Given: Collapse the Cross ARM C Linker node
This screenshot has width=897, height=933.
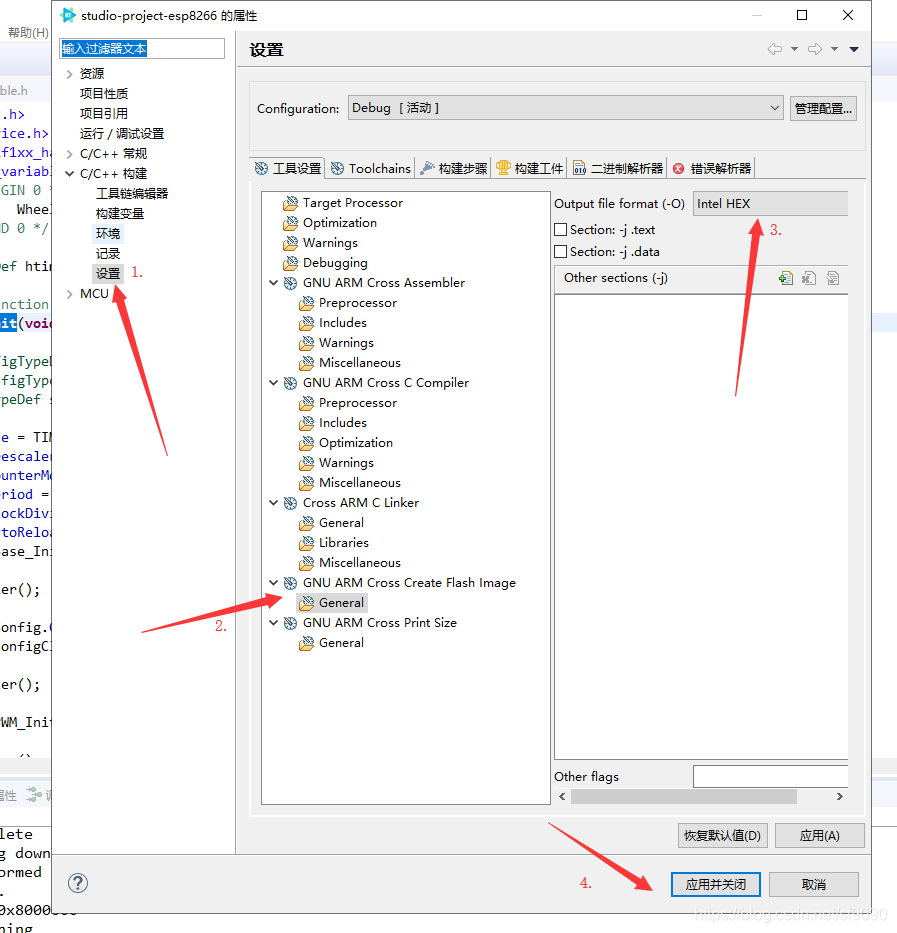Looking at the screenshot, I should point(273,503).
